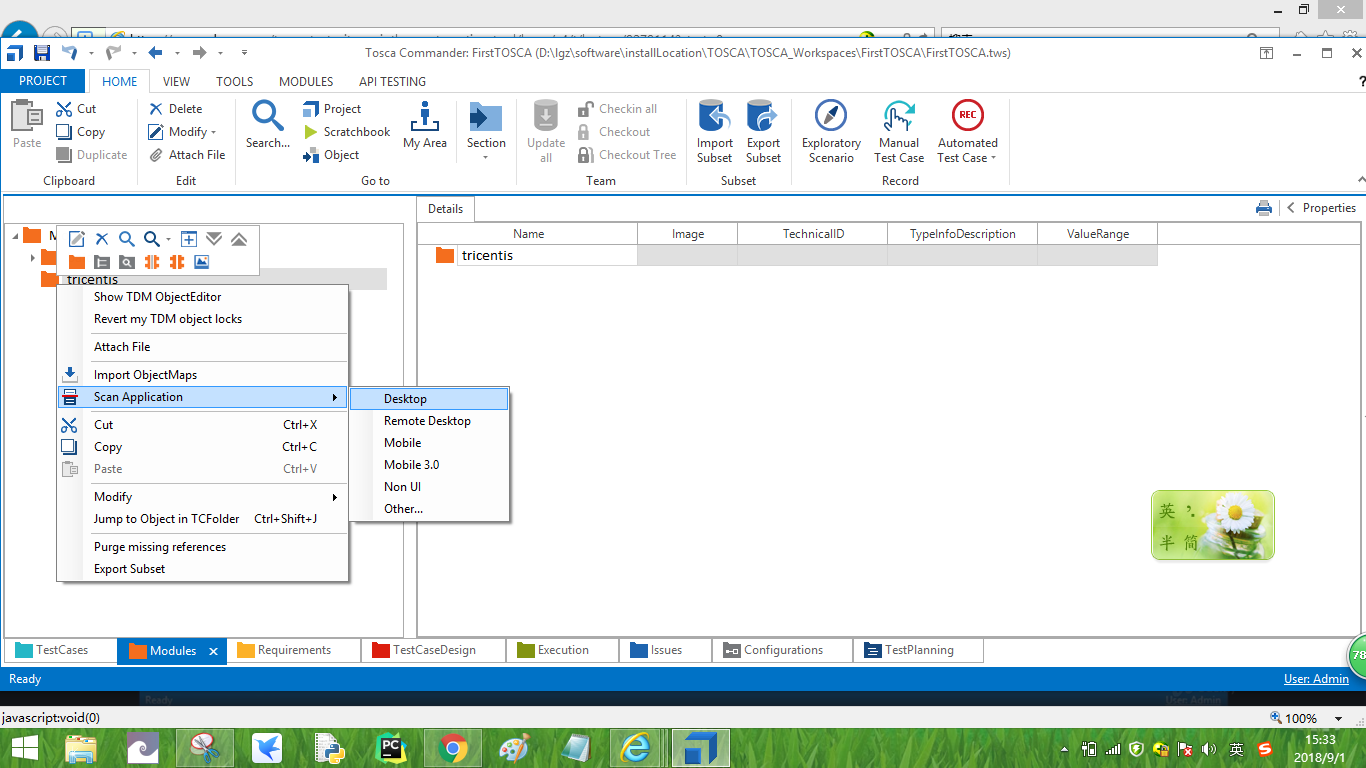
Task: Click the first magnifier search icon in mini toolbar
Action: [127, 239]
